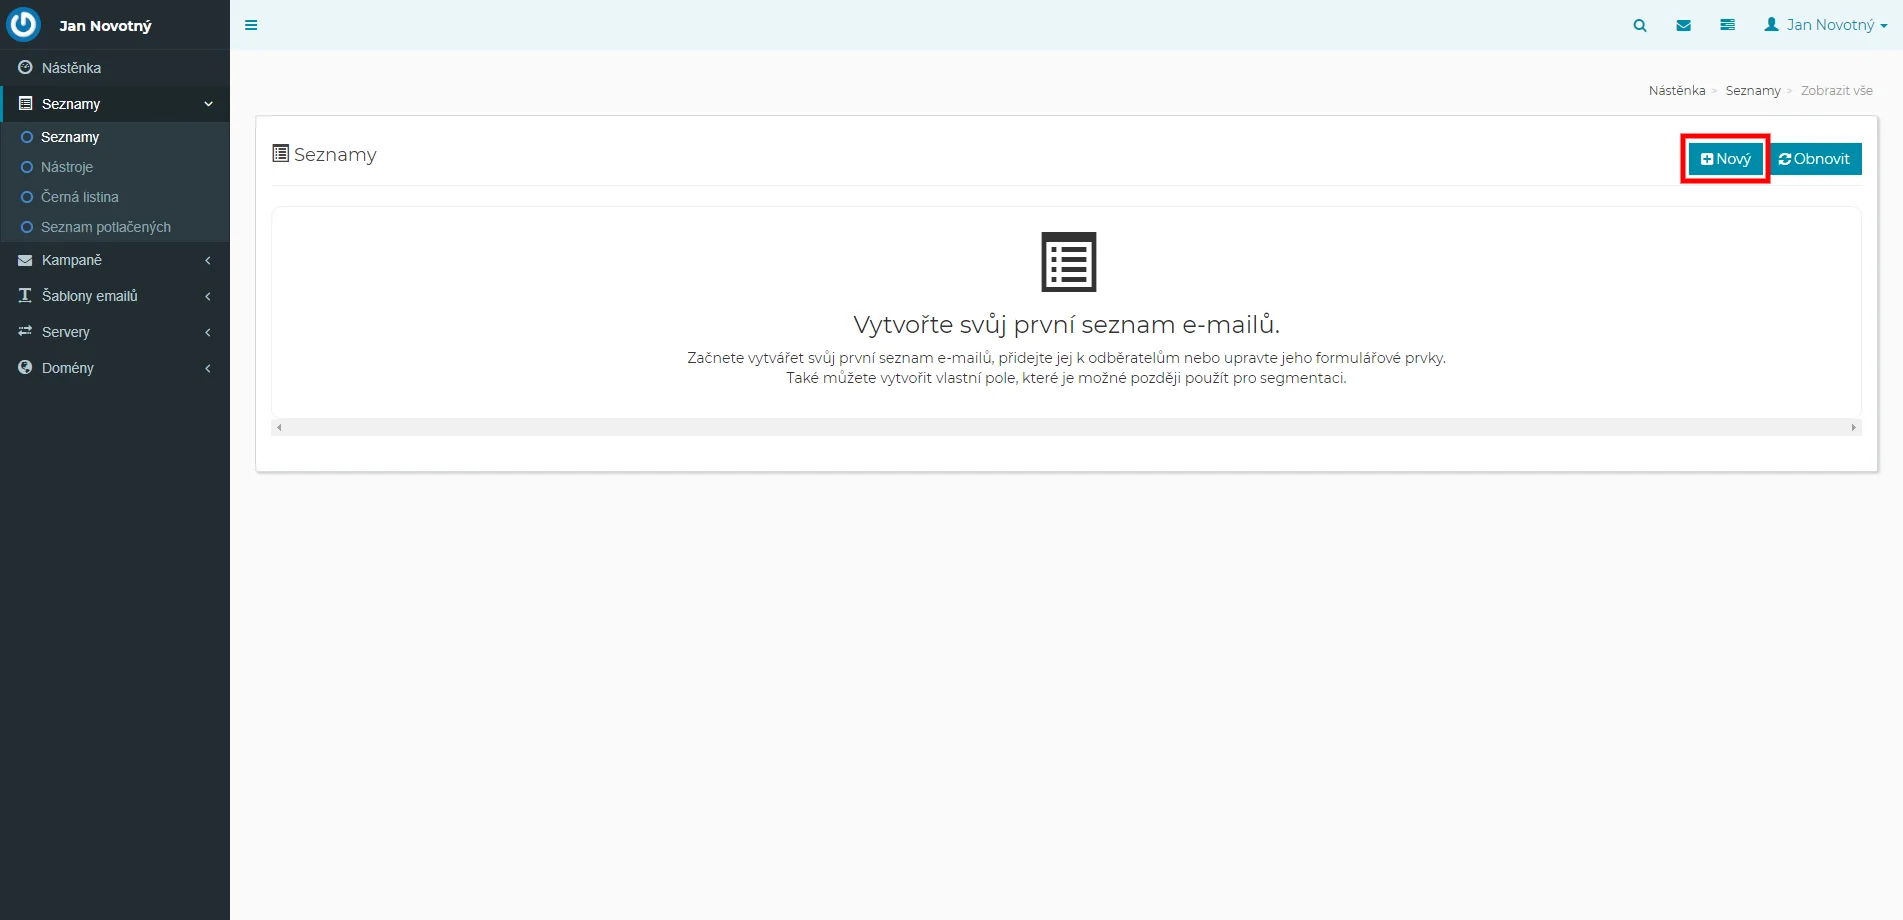Click the Nástěnka dashboard sidebar item
The width and height of the screenshot is (1903, 920).
71,68
